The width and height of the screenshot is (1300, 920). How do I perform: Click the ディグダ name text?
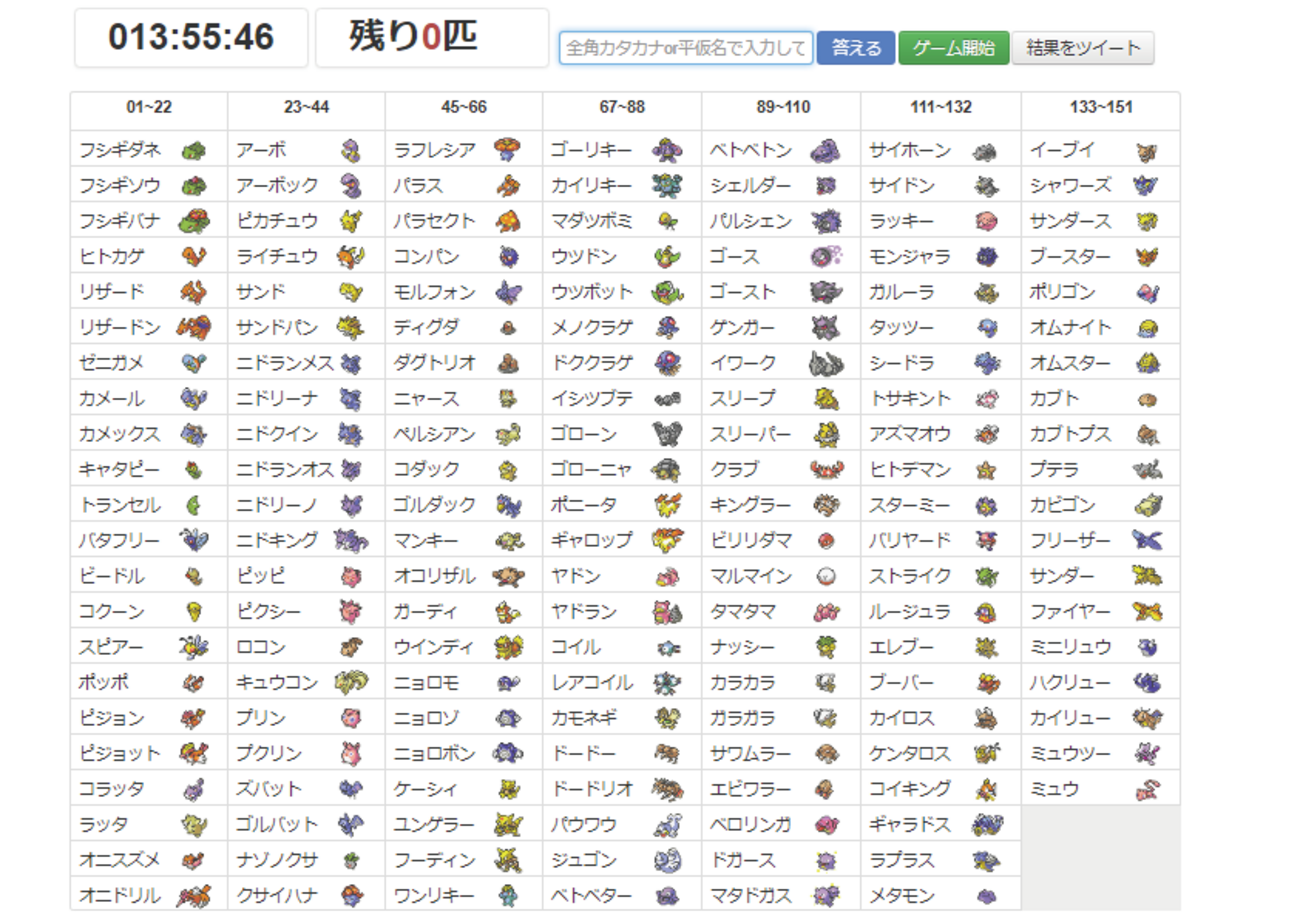[427, 327]
